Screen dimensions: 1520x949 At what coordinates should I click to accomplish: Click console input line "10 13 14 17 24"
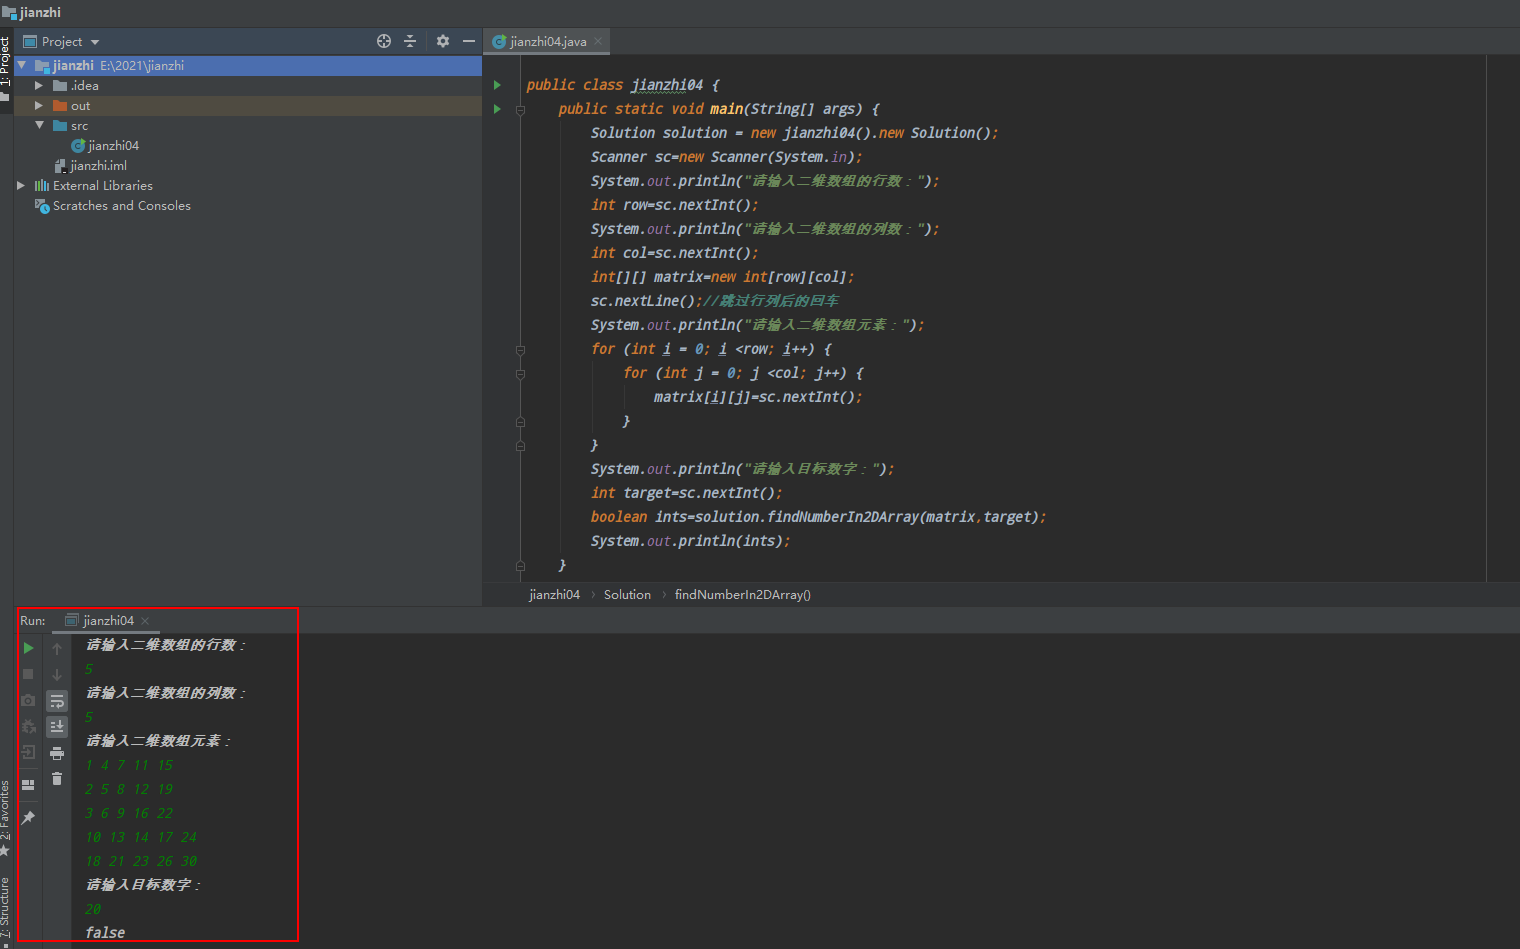[x=141, y=837]
